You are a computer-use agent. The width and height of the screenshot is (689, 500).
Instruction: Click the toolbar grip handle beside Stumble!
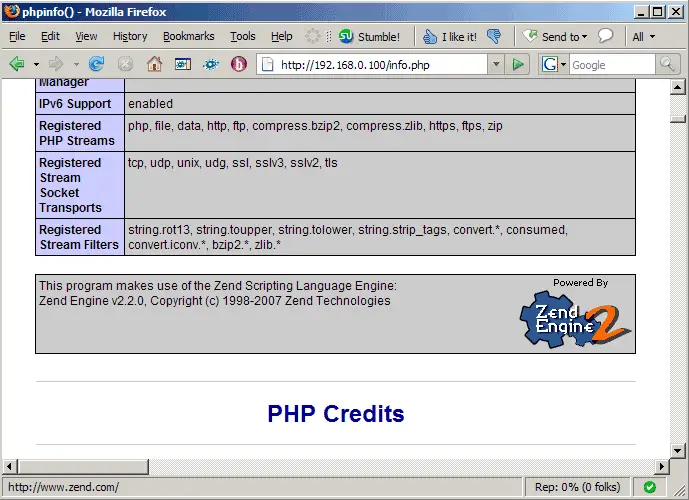point(329,36)
